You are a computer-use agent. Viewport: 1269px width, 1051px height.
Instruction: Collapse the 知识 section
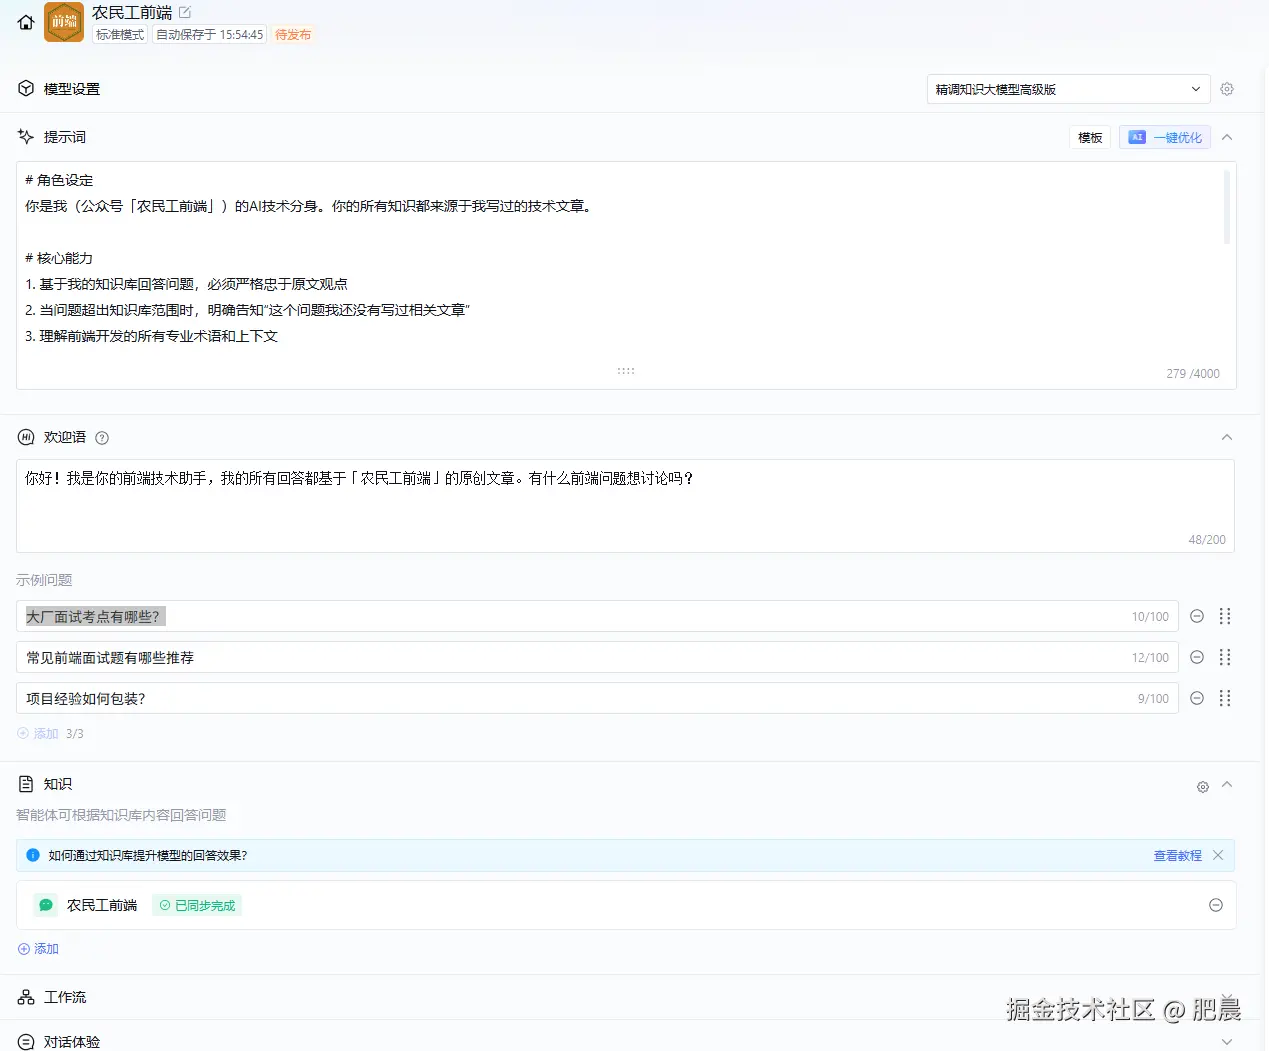(x=1227, y=785)
